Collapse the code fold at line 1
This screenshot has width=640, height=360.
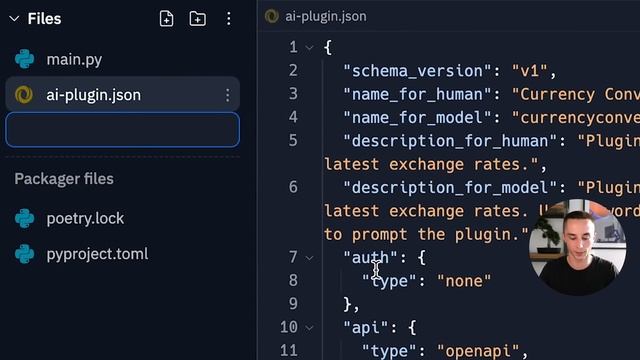309,48
